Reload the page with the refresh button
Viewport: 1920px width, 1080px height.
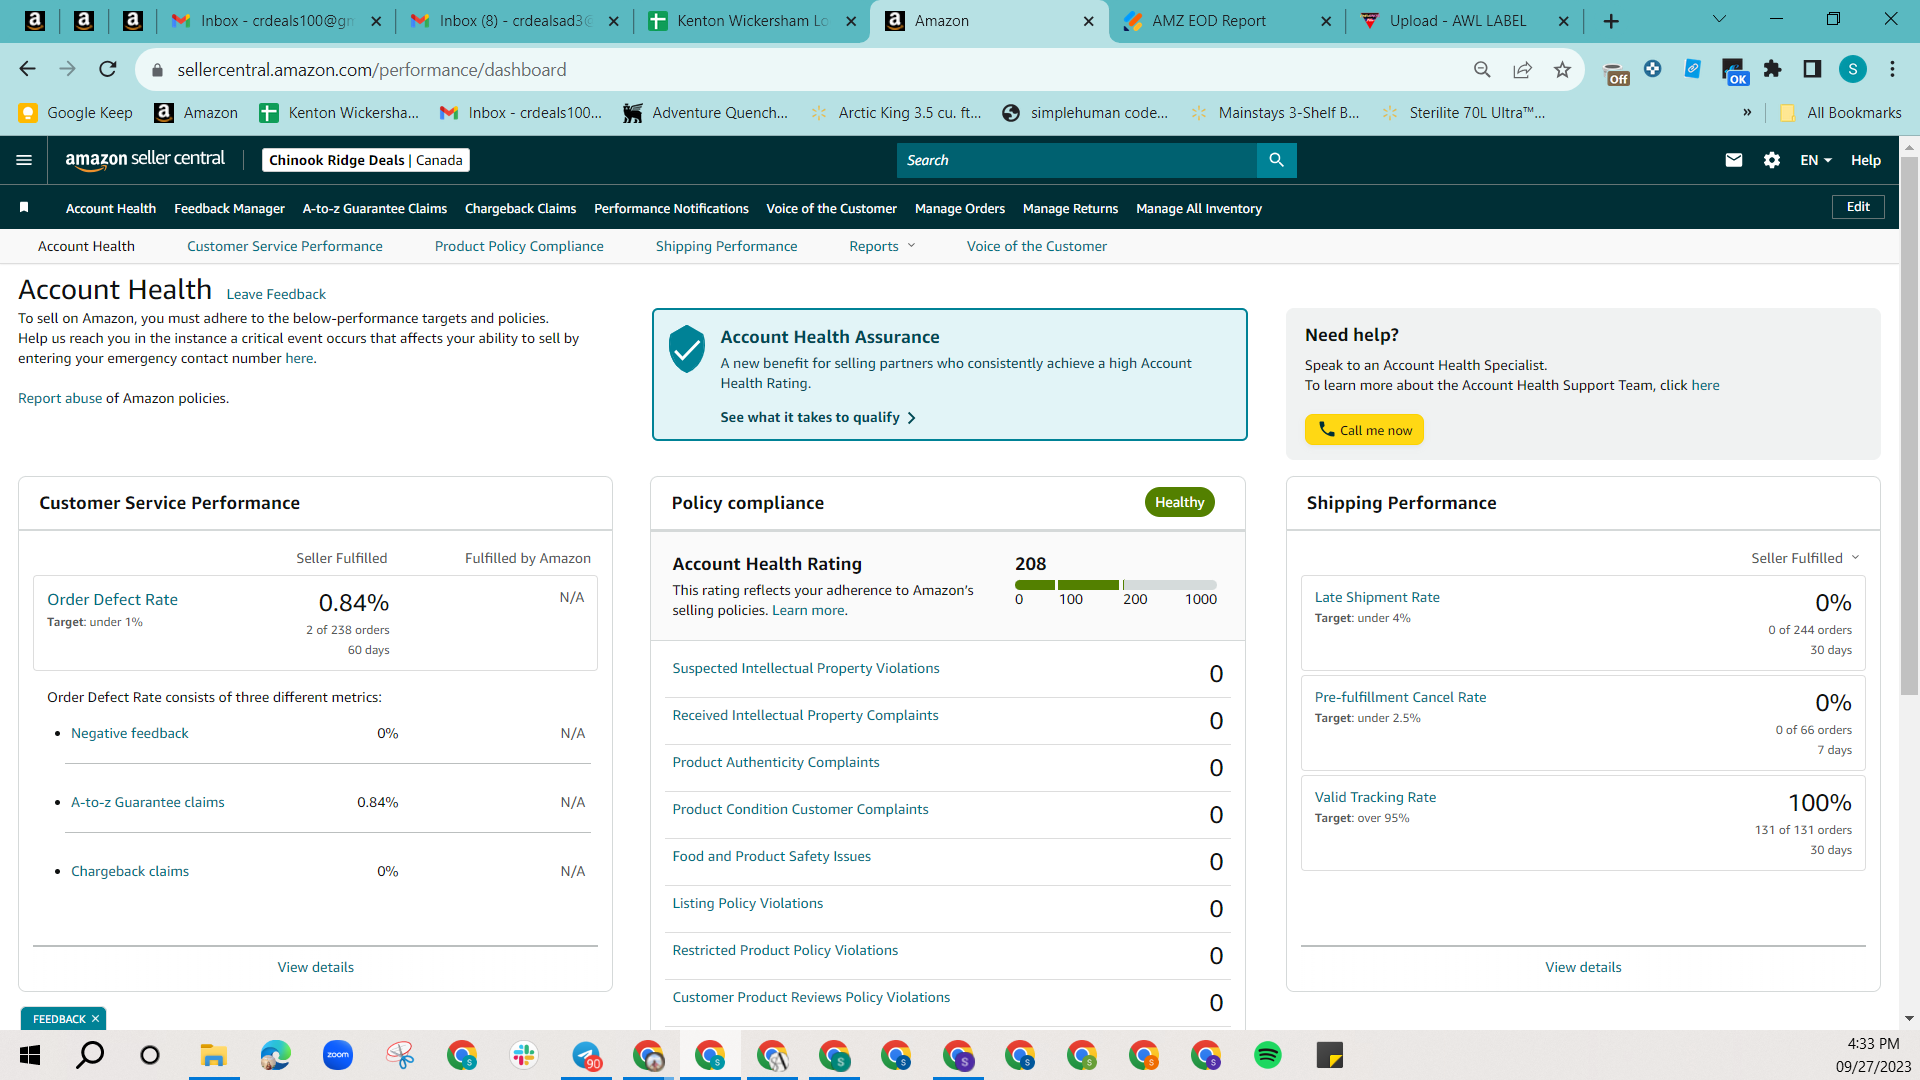pyautogui.click(x=108, y=69)
